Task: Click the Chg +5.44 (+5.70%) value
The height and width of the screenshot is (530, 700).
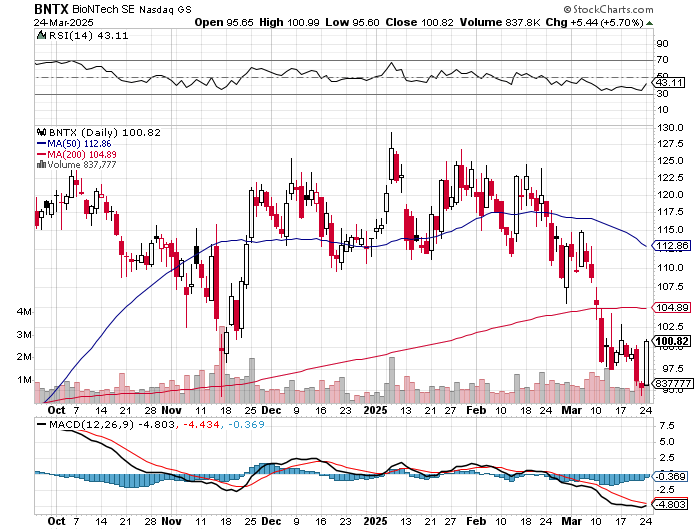Action: pos(595,22)
